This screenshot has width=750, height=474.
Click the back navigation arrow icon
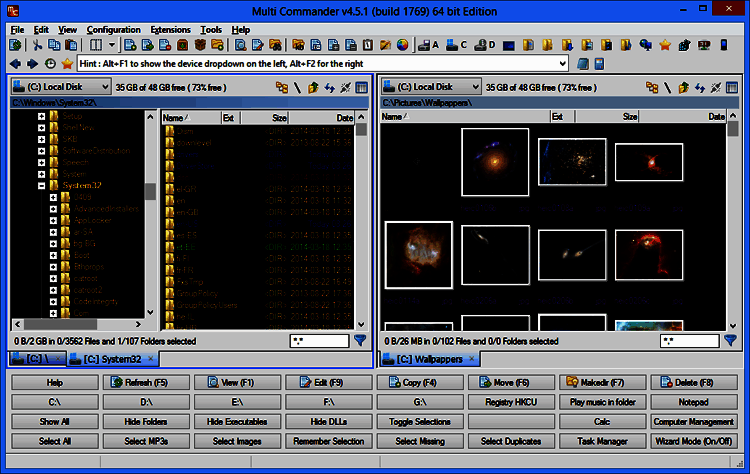[14, 63]
